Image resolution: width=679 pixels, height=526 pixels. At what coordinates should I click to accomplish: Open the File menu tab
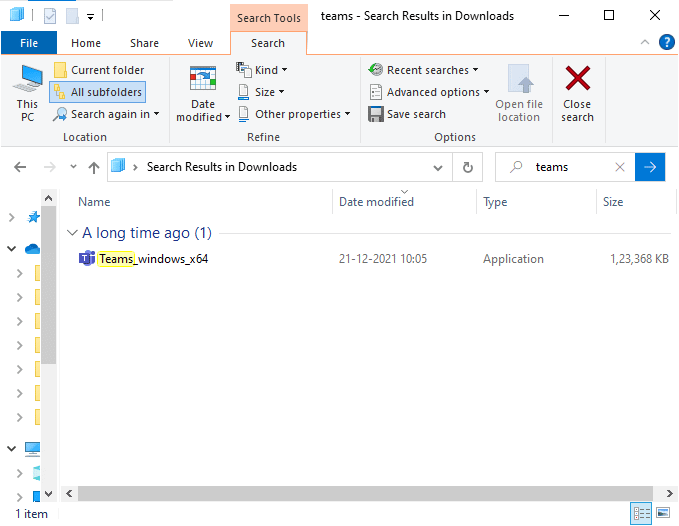[x=29, y=43]
